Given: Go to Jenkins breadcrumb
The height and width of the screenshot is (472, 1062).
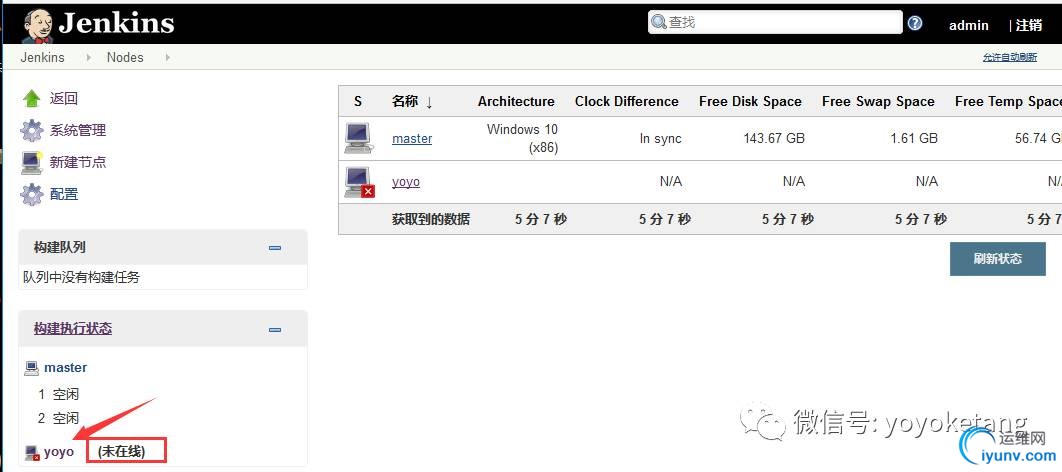Looking at the screenshot, I should point(43,58).
